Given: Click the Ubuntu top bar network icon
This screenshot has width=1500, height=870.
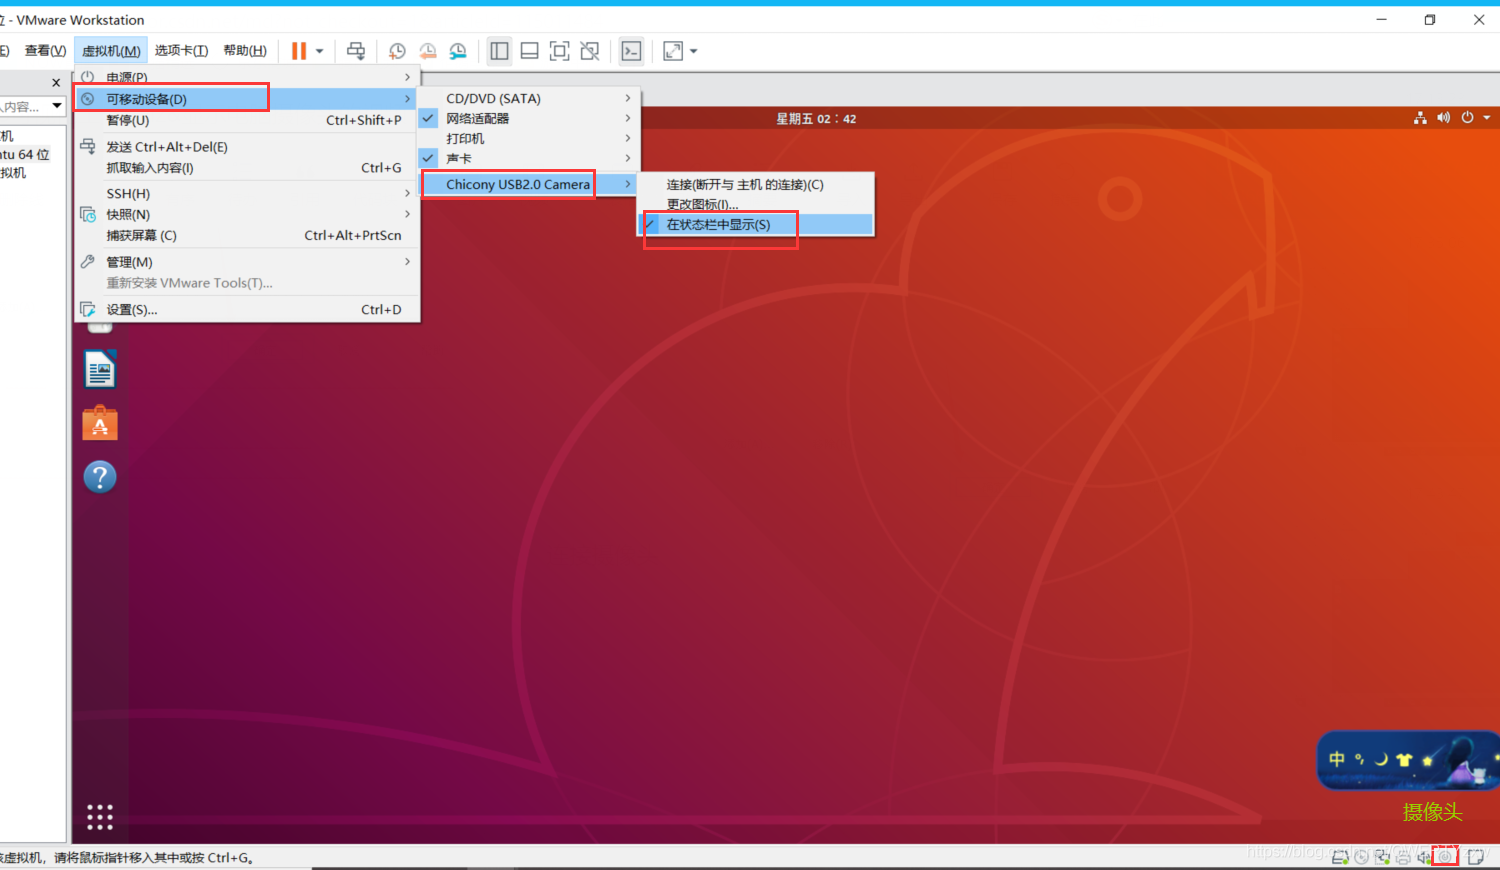Looking at the screenshot, I should point(1420,118).
